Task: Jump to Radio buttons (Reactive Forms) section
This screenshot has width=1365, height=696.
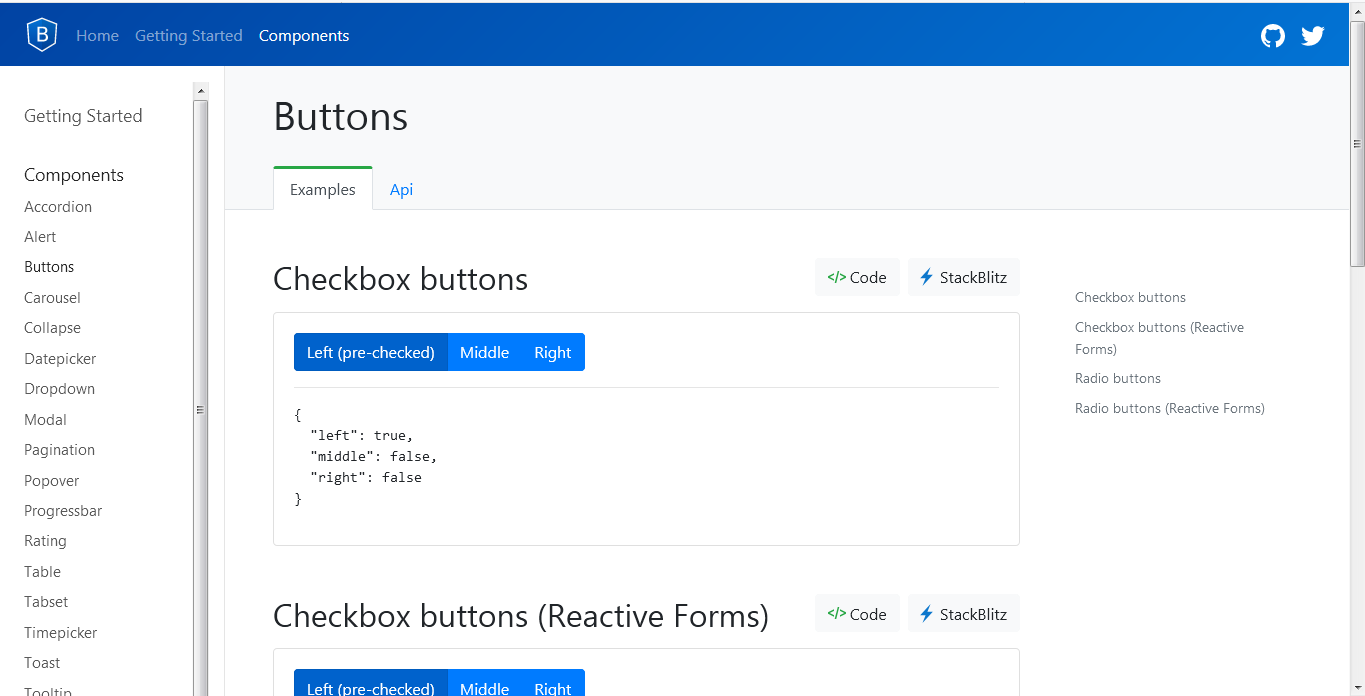Action: (1169, 408)
